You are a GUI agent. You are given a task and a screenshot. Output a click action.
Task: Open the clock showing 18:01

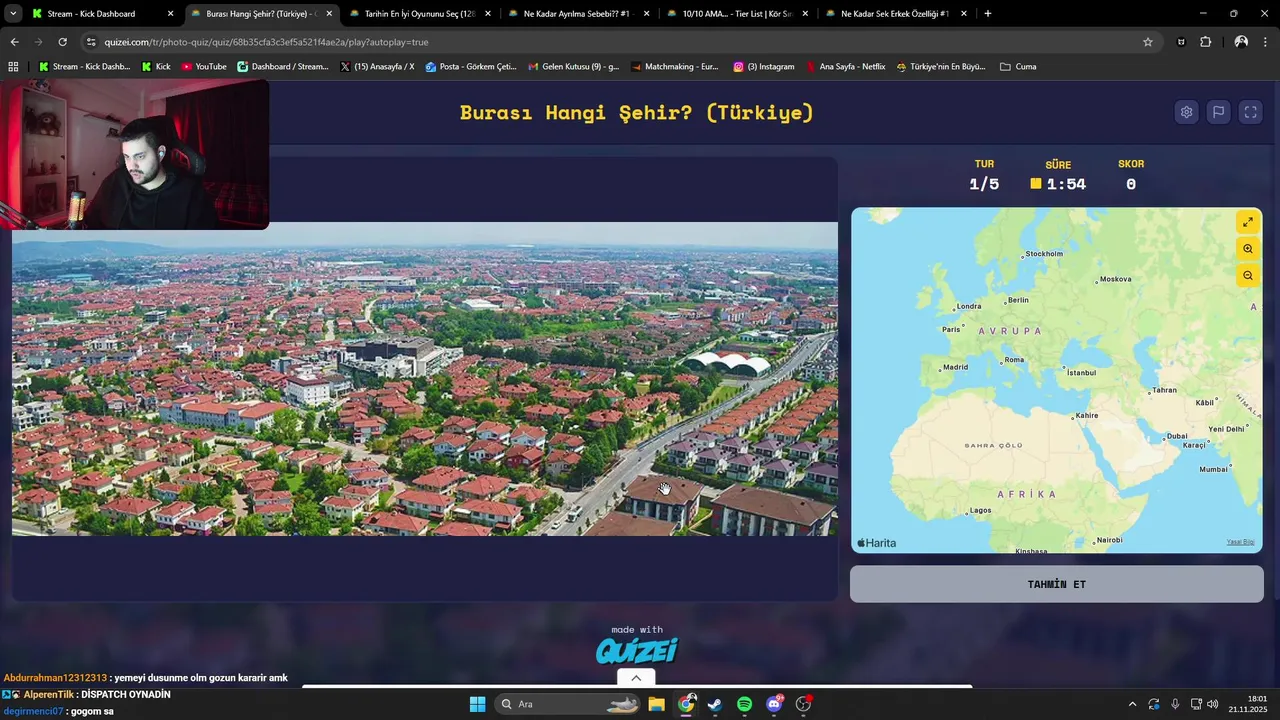[x=1249, y=704]
